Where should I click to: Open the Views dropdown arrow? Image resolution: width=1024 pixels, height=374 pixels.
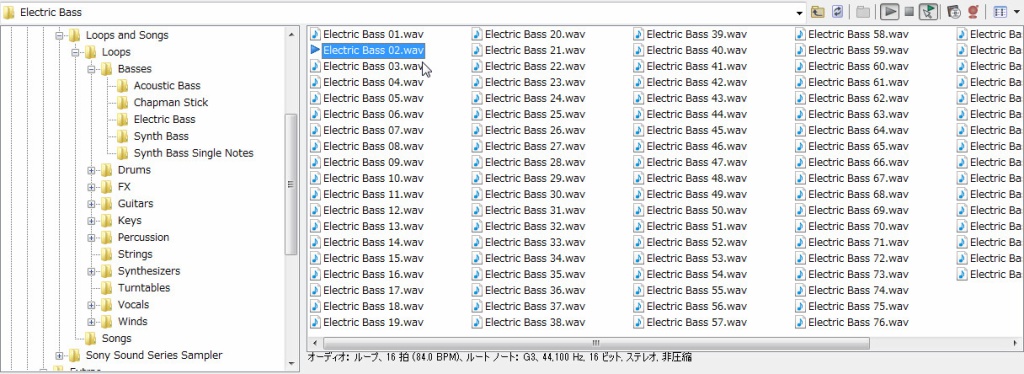pos(1016,12)
